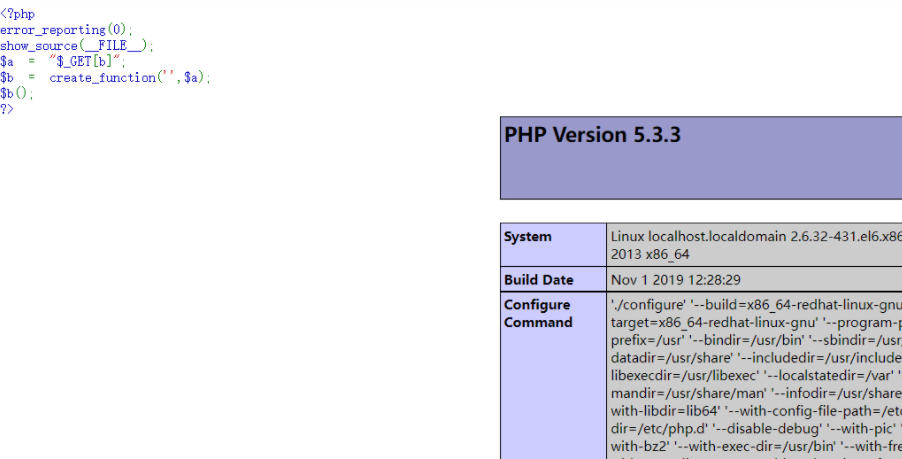Click the 'System' row label
Screen dimensions: 902x459
click(528, 236)
